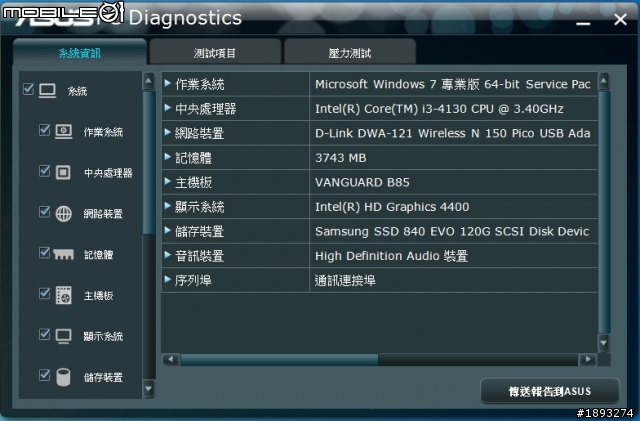This screenshot has height=421, width=640.
Task: Open the 壓力測試 tab
Action: click(x=350, y=52)
